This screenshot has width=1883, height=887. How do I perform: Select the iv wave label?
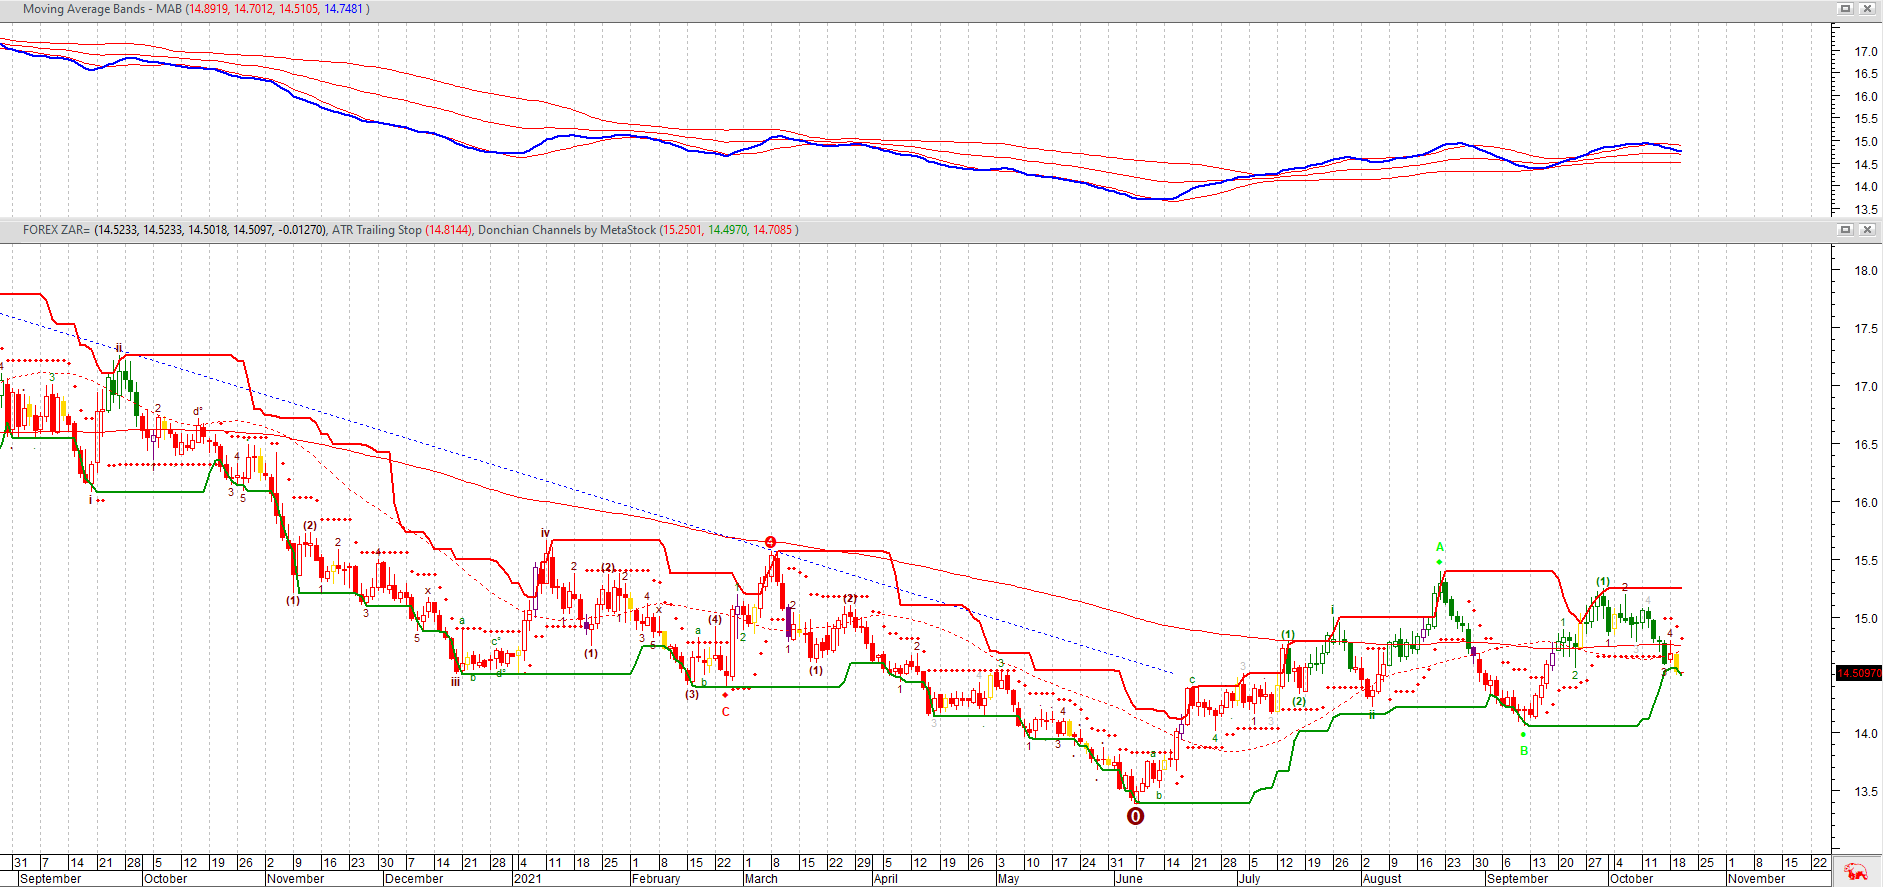545,533
